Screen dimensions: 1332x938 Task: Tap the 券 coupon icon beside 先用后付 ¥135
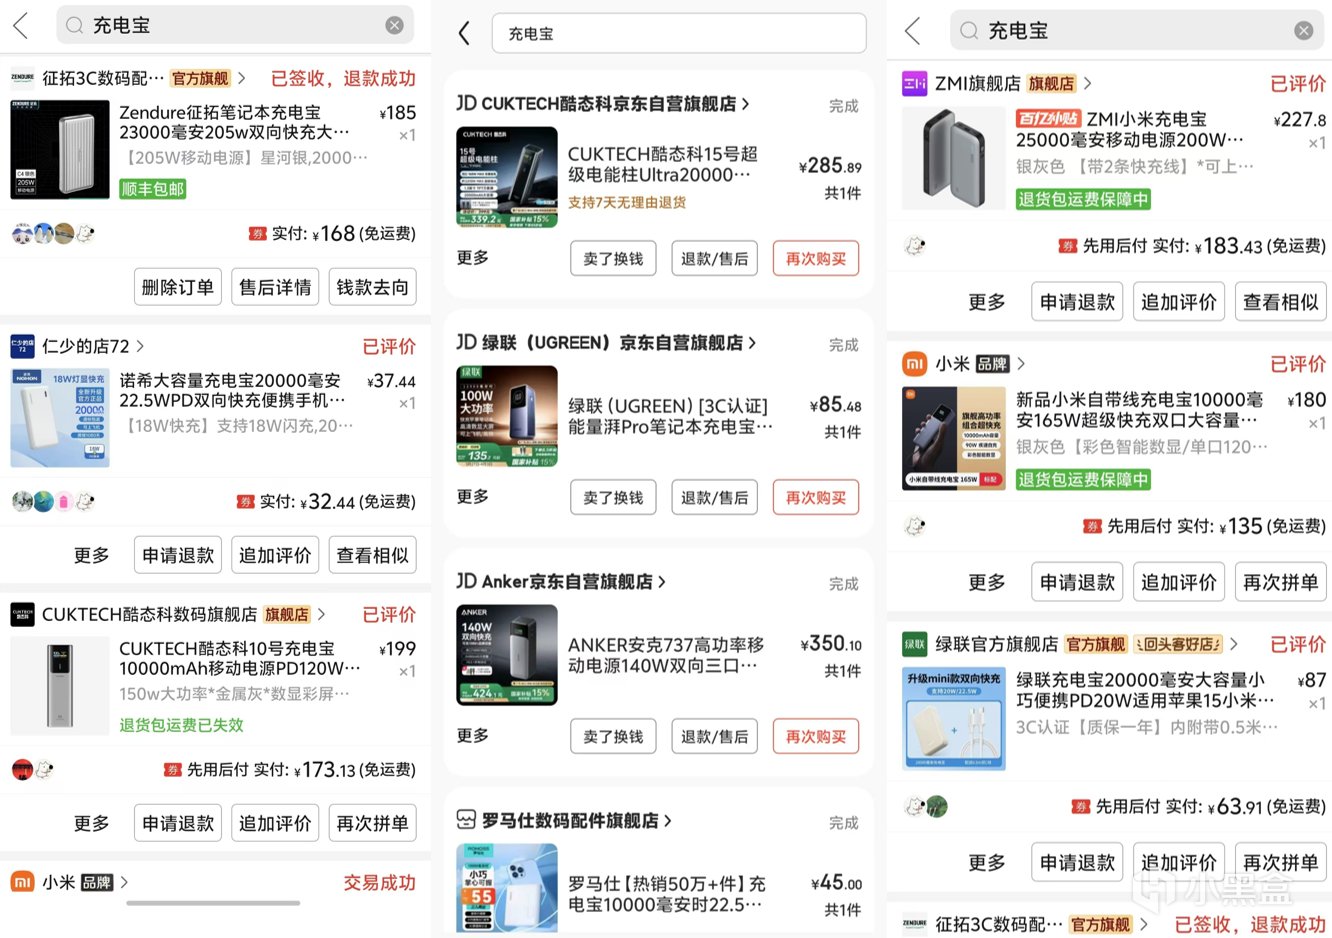[1092, 526]
